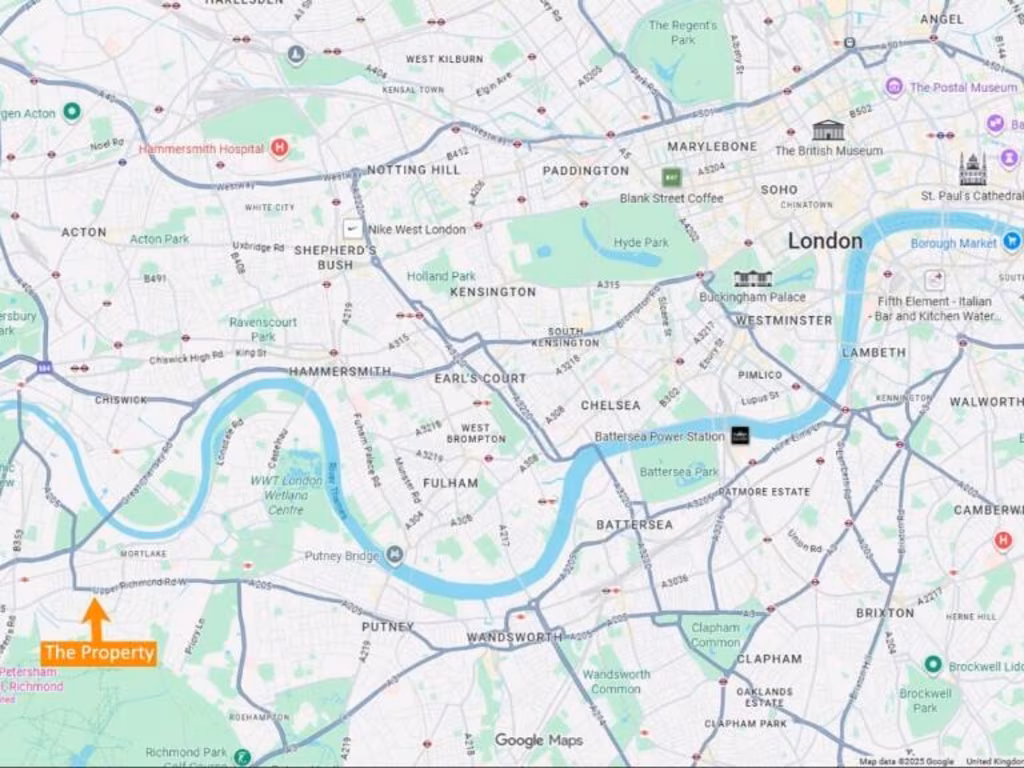Click the Putney Bridge transit icon
The height and width of the screenshot is (768, 1024).
pos(394,554)
